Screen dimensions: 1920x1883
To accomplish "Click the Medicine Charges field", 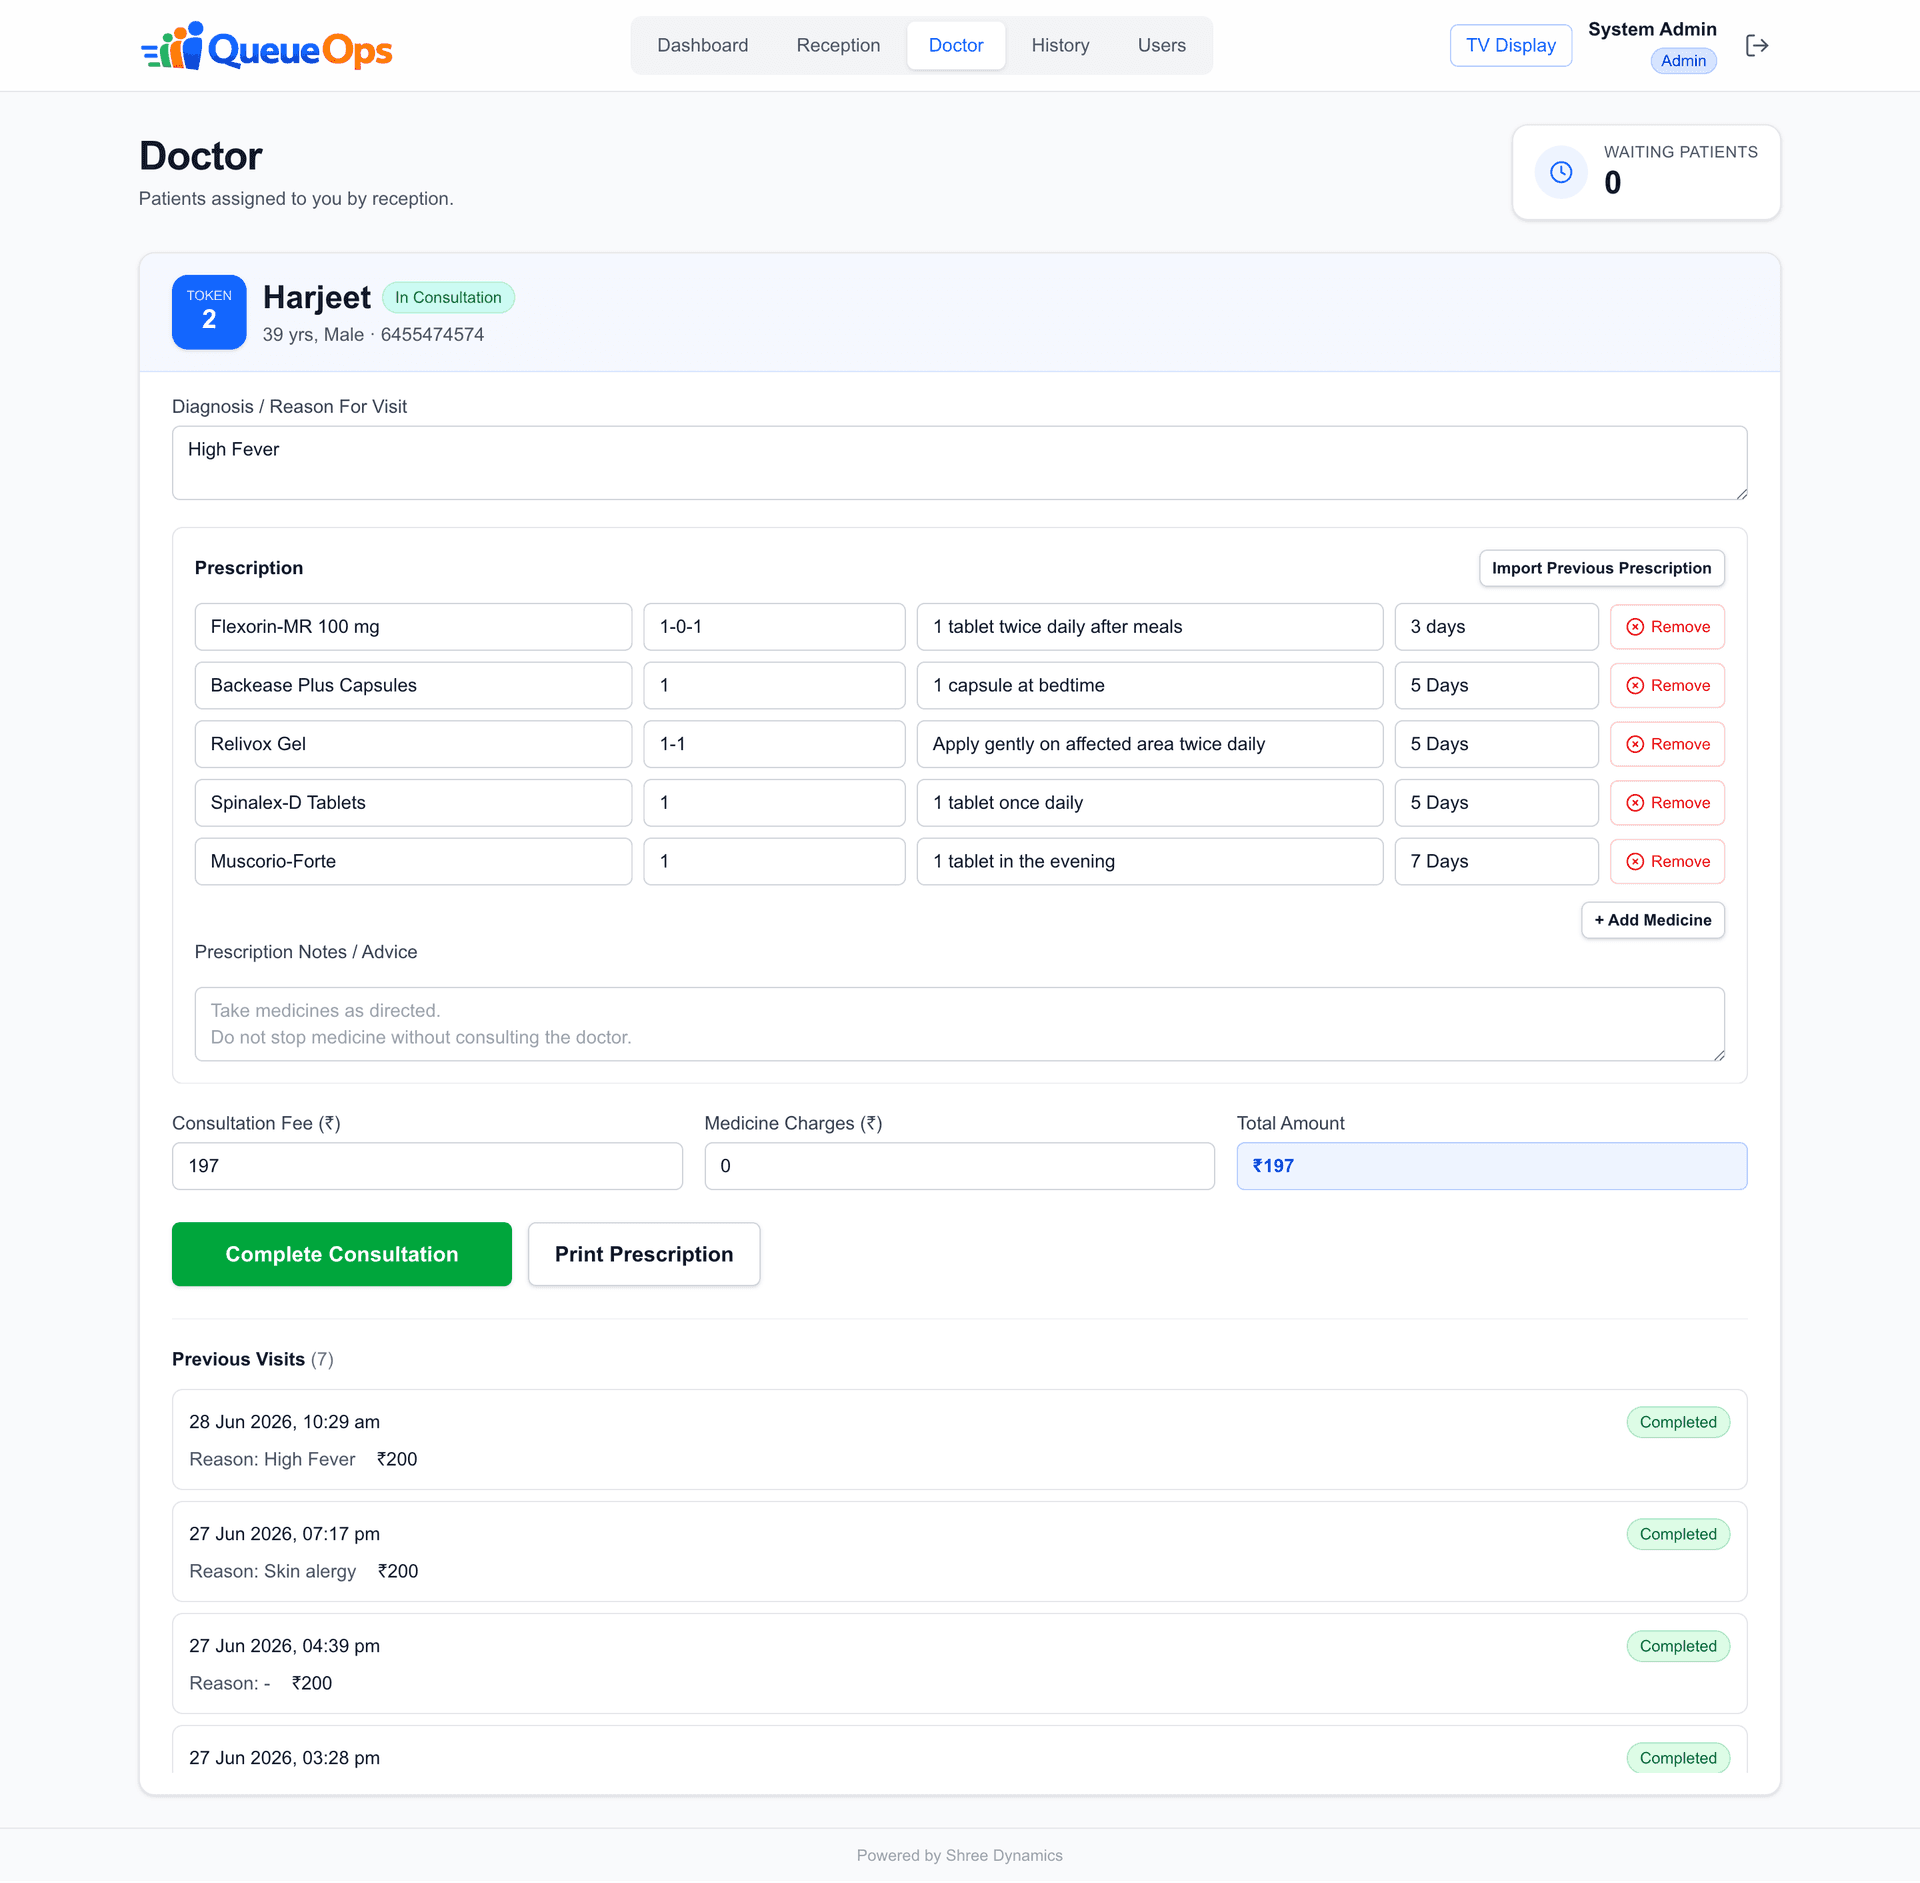I will pyautogui.click(x=959, y=1166).
